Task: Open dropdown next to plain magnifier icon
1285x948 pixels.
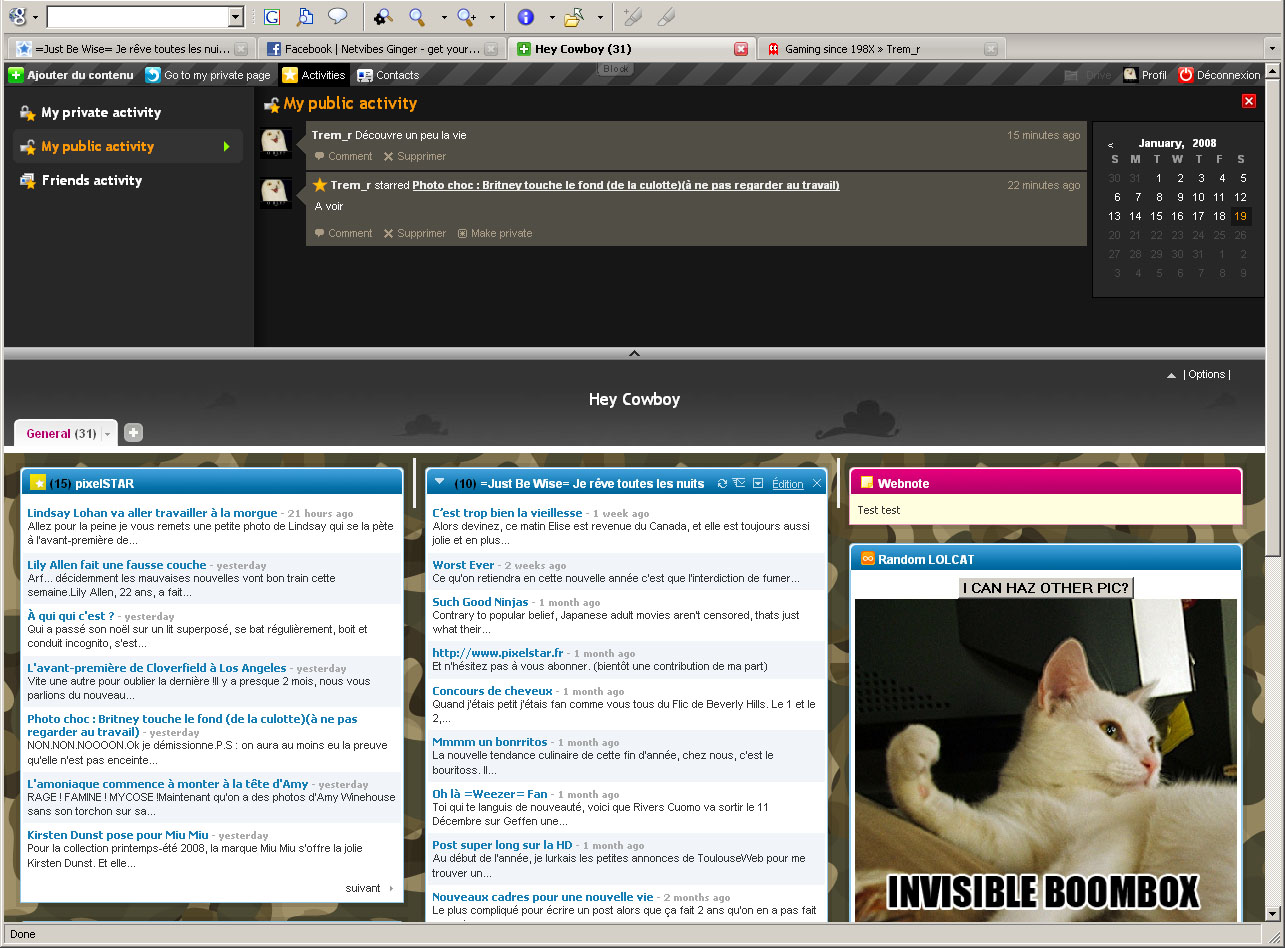Action: click(443, 17)
